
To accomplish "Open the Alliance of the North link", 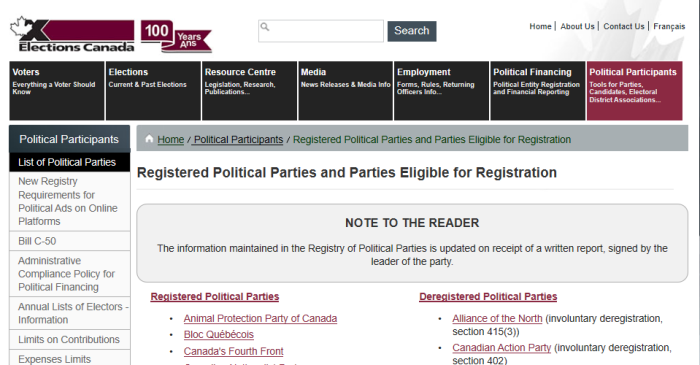I will pos(497,319).
